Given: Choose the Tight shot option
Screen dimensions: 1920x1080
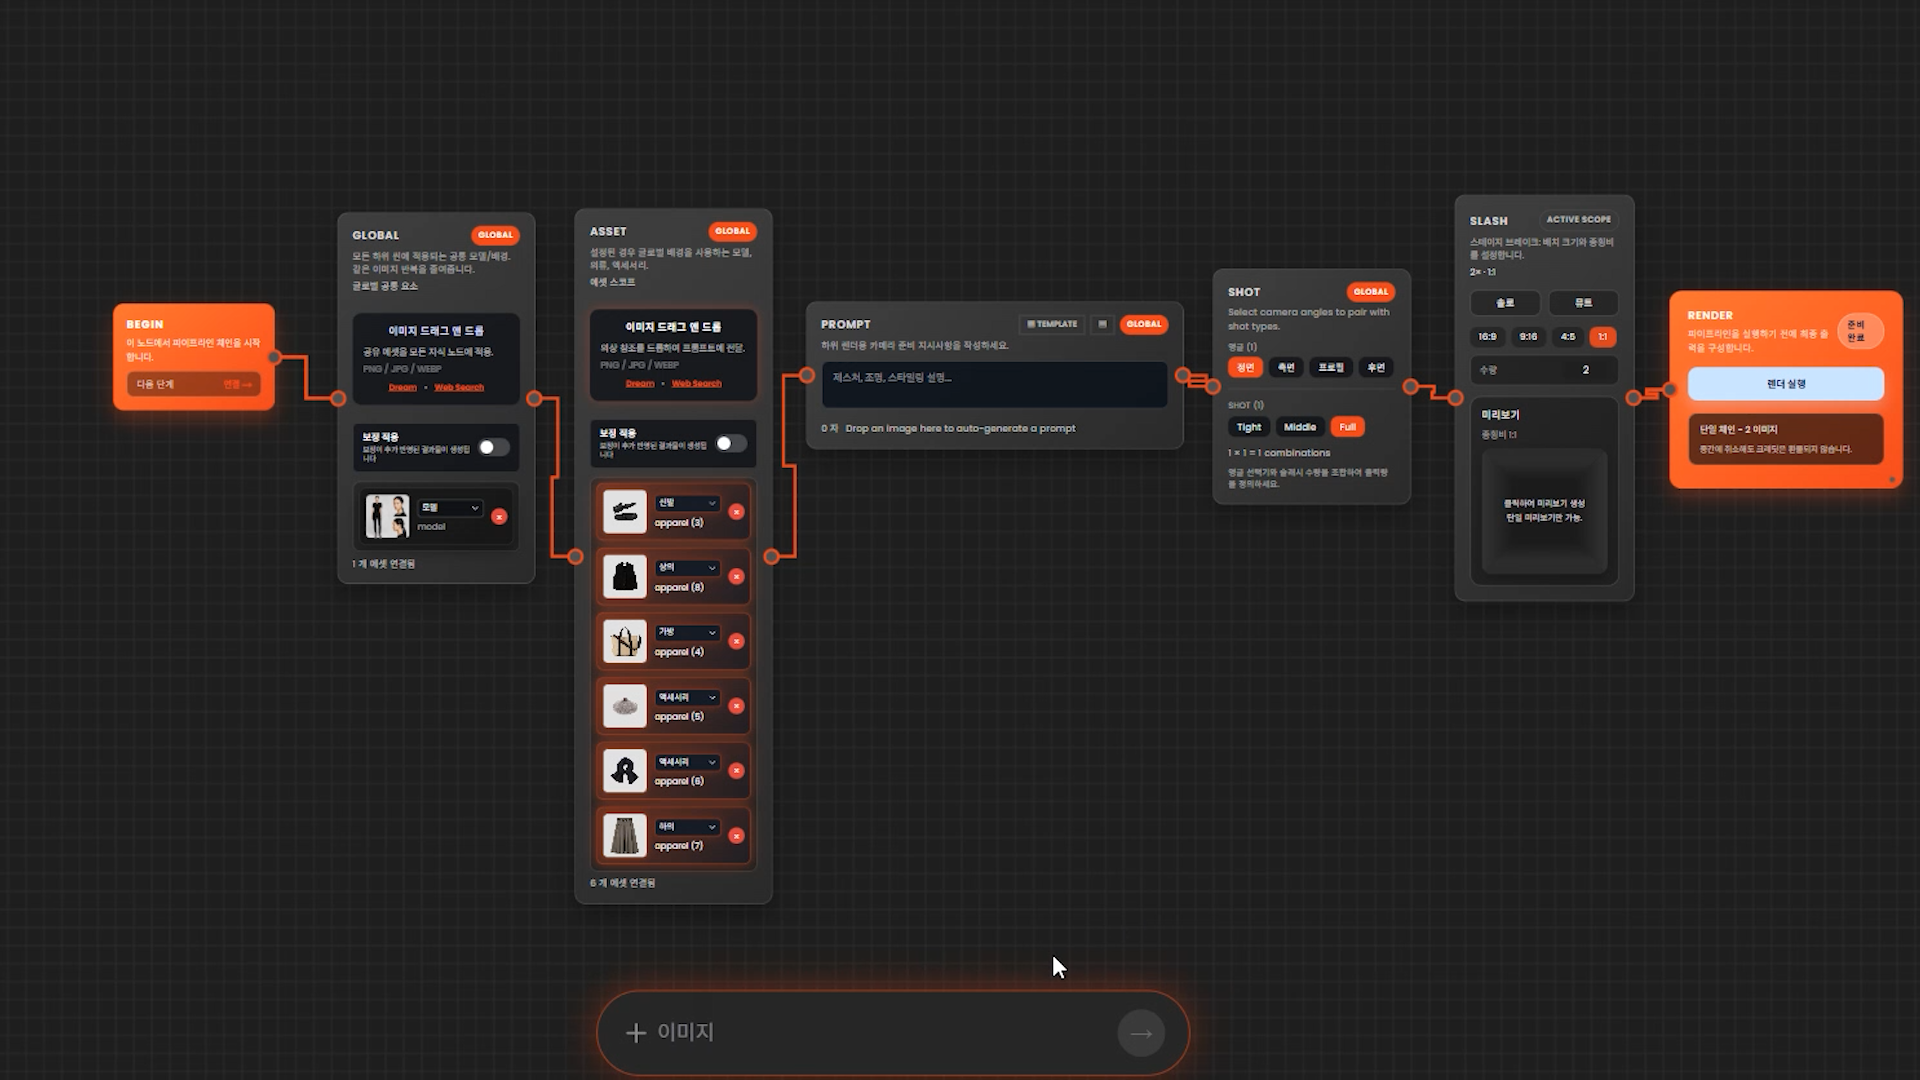Looking at the screenshot, I should (x=1248, y=427).
